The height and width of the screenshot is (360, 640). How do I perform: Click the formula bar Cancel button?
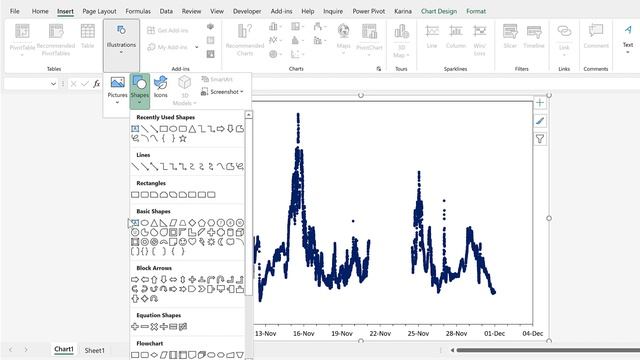73,84
